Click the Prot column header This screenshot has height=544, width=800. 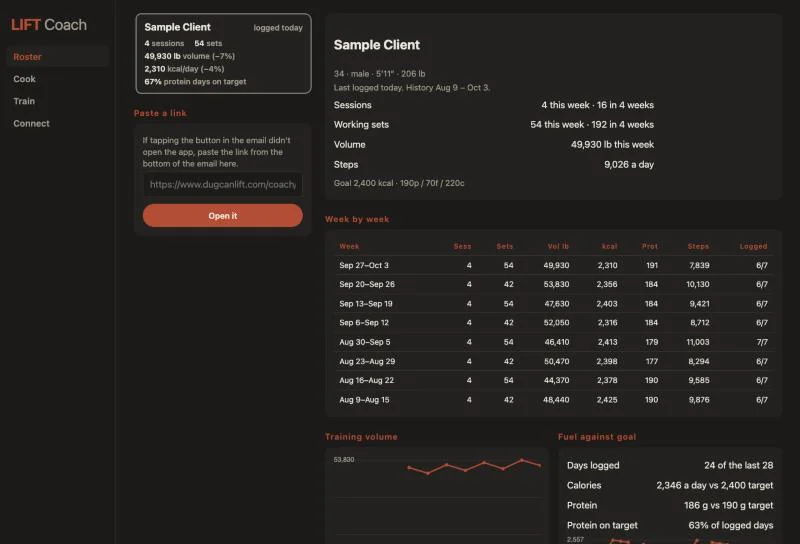[x=649, y=246]
